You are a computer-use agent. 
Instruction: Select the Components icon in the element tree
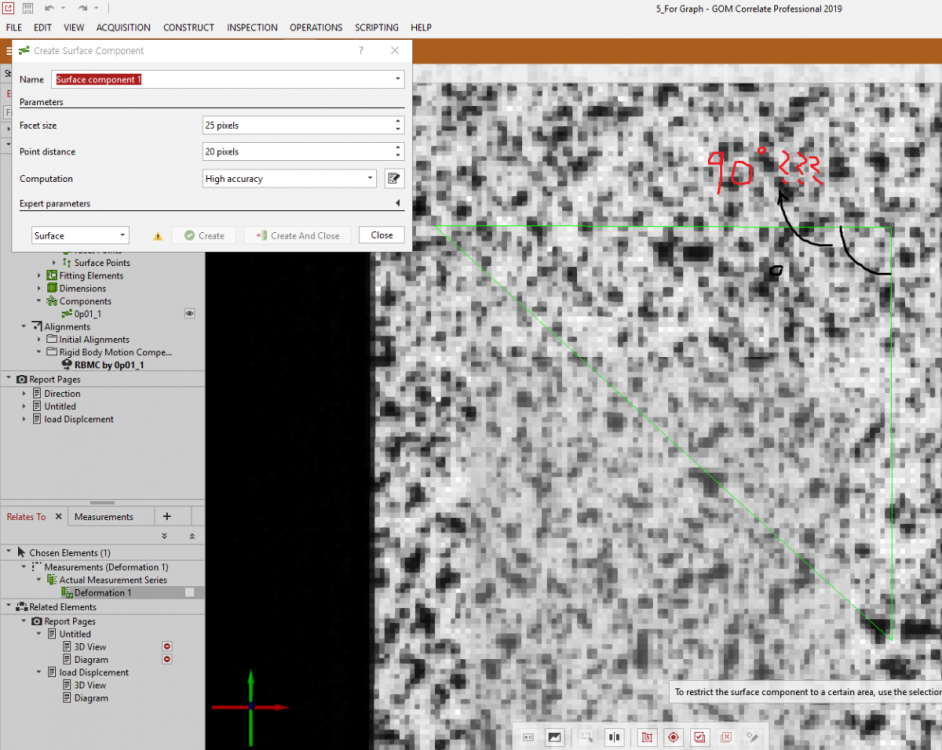pyautogui.click(x=52, y=301)
